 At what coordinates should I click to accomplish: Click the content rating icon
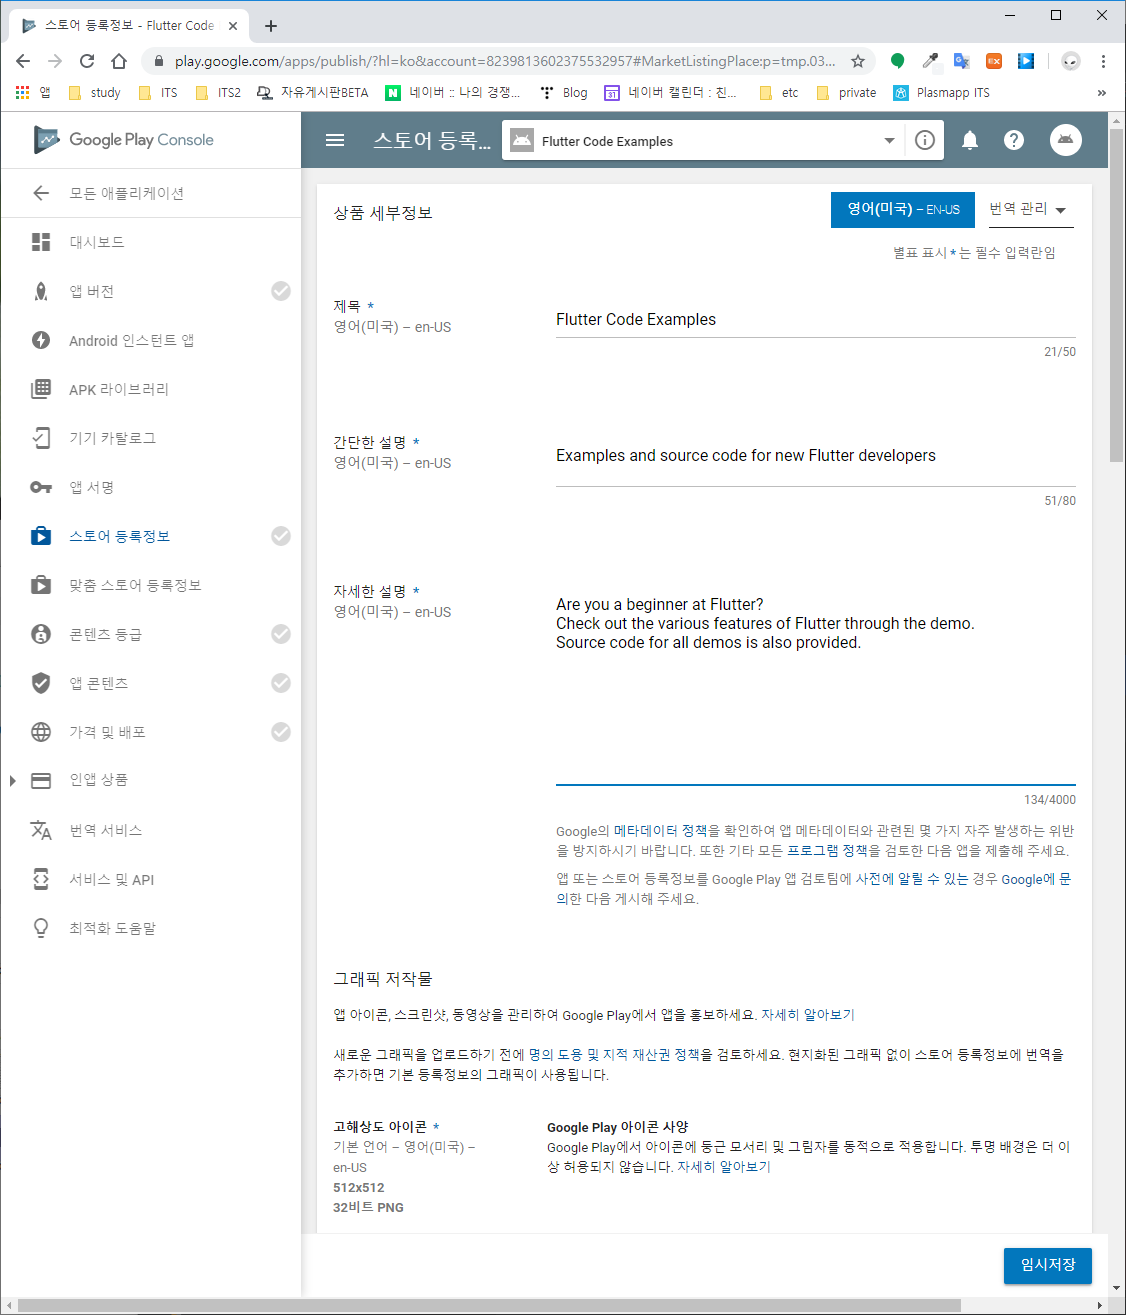pos(41,634)
